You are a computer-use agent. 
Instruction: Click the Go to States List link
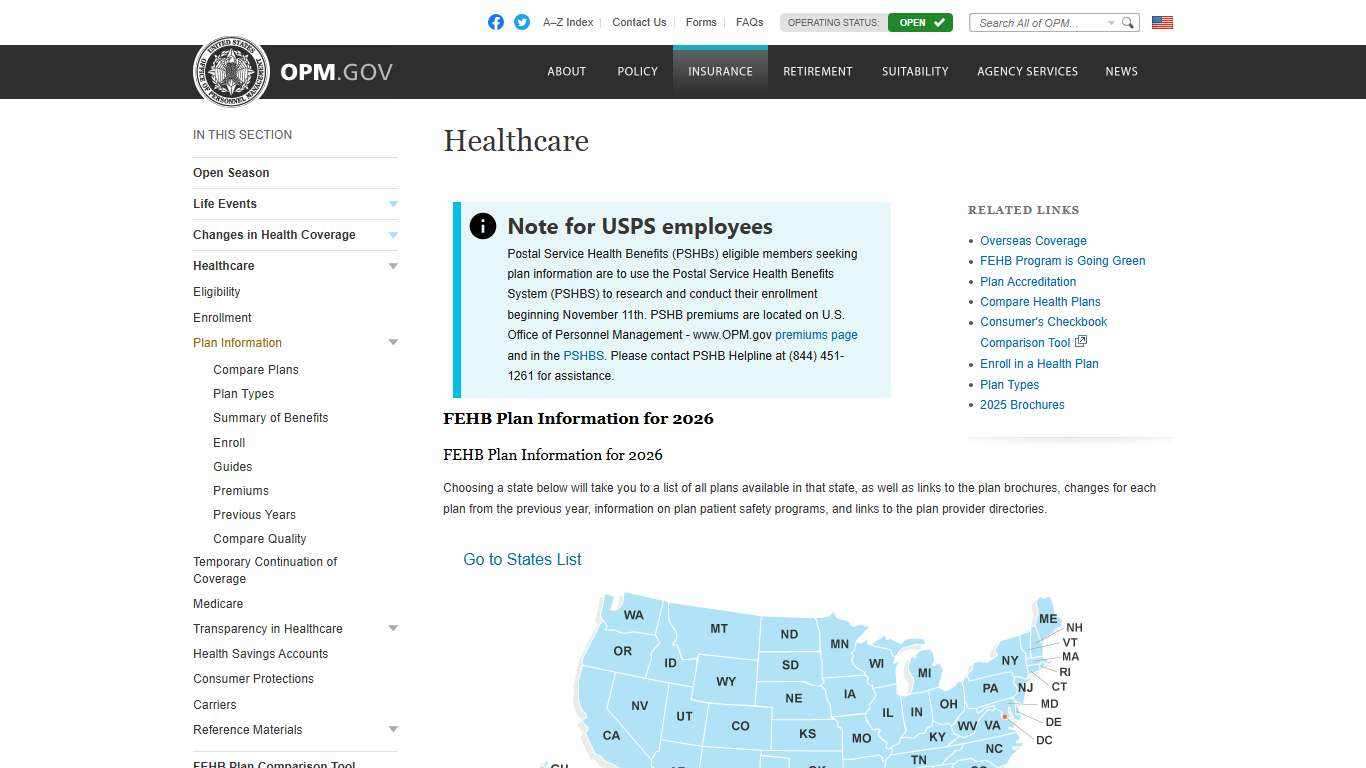(522, 559)
